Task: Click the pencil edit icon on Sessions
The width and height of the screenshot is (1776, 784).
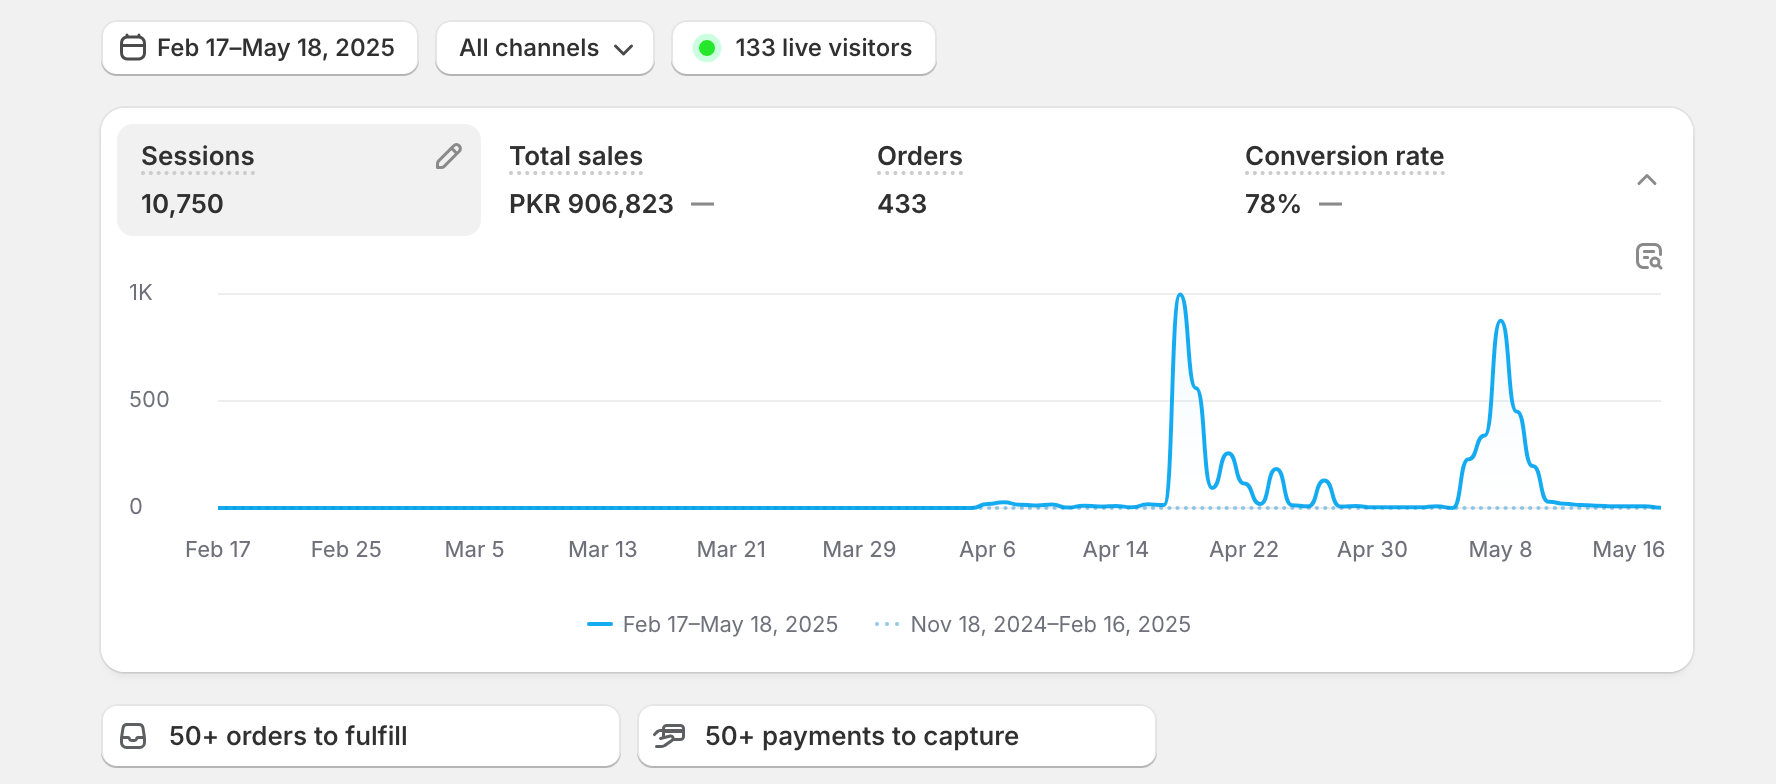Action: 448,156
